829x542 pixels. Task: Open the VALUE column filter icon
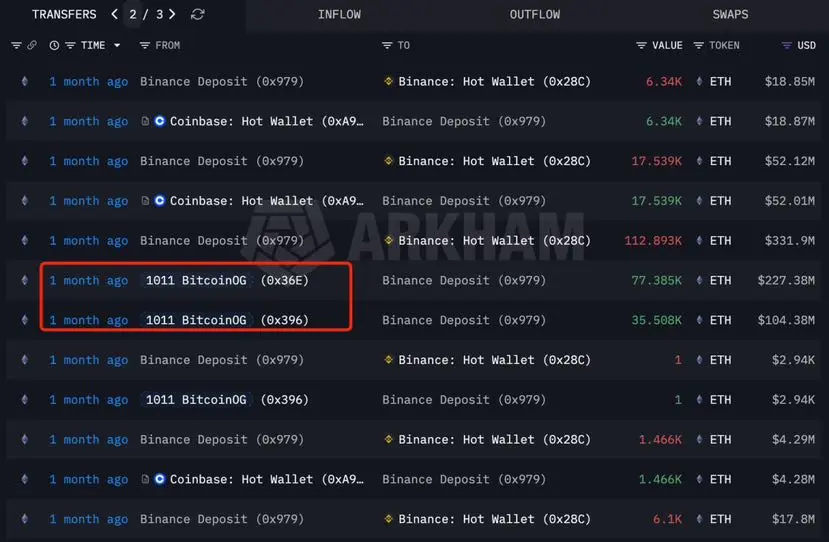coord(641,45)
